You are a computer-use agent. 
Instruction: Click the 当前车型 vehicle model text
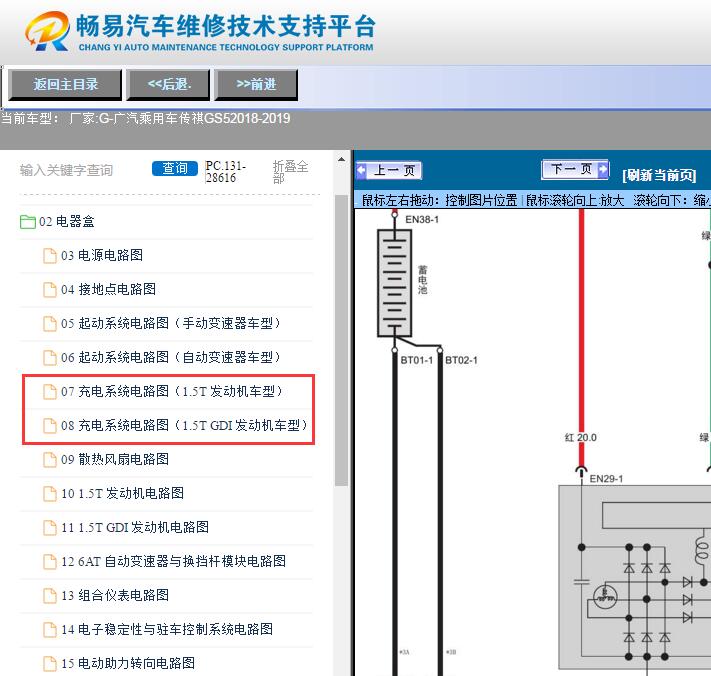(x=146, y=119)
